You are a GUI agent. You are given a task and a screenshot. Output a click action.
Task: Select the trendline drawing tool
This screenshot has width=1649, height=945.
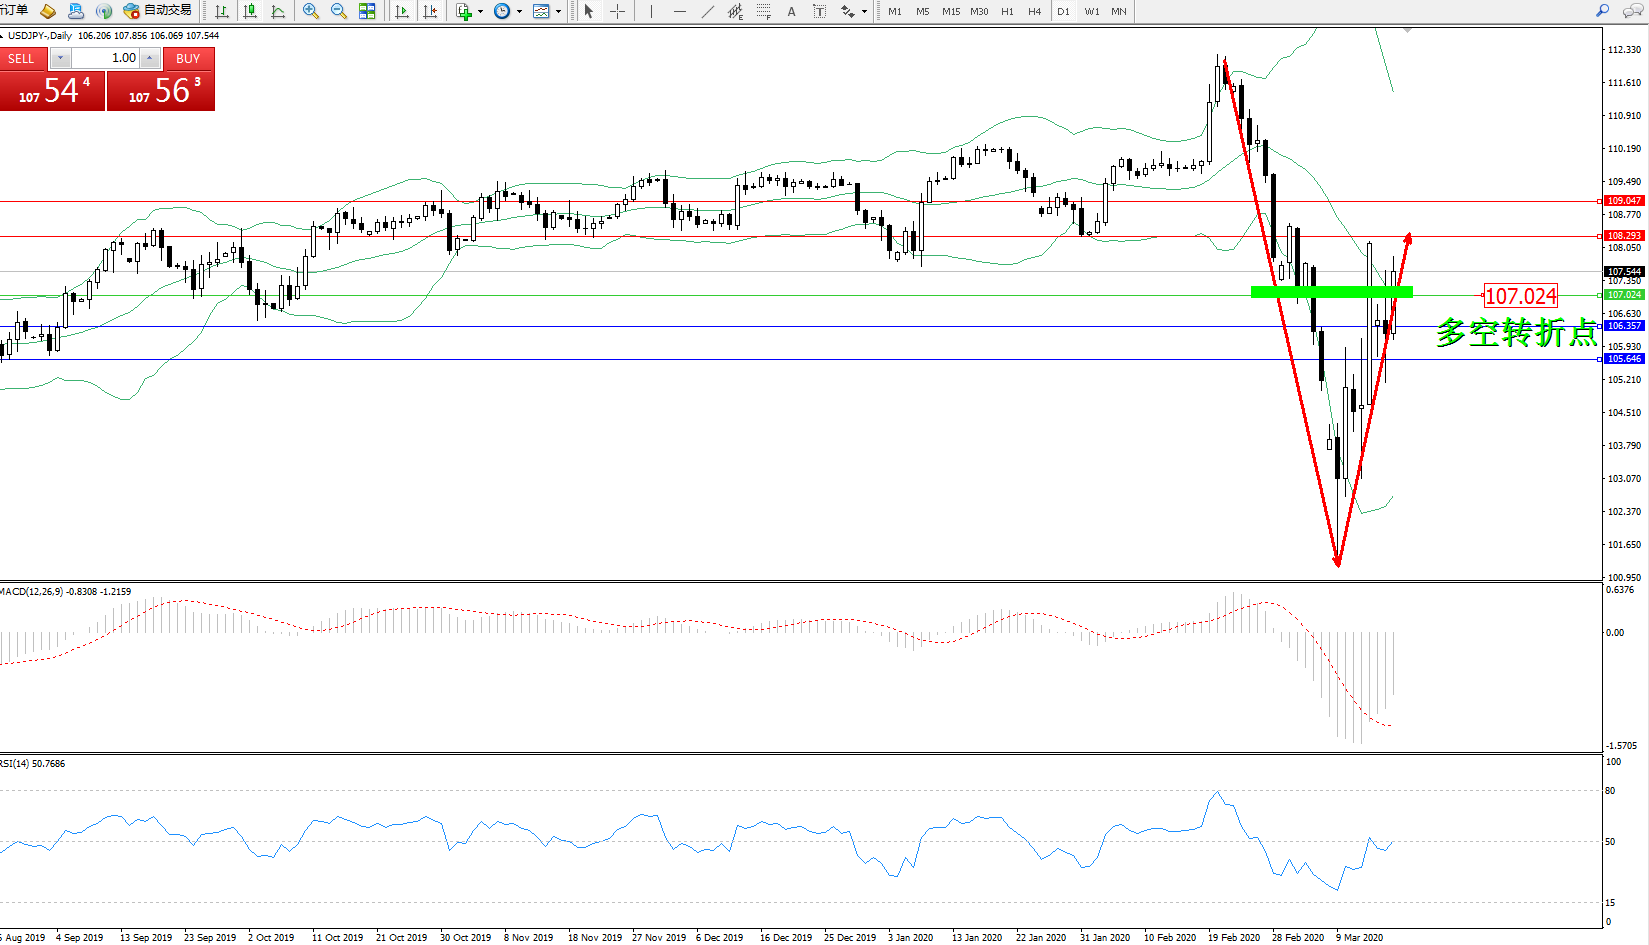pyautogui.click(x=708, y=11)
